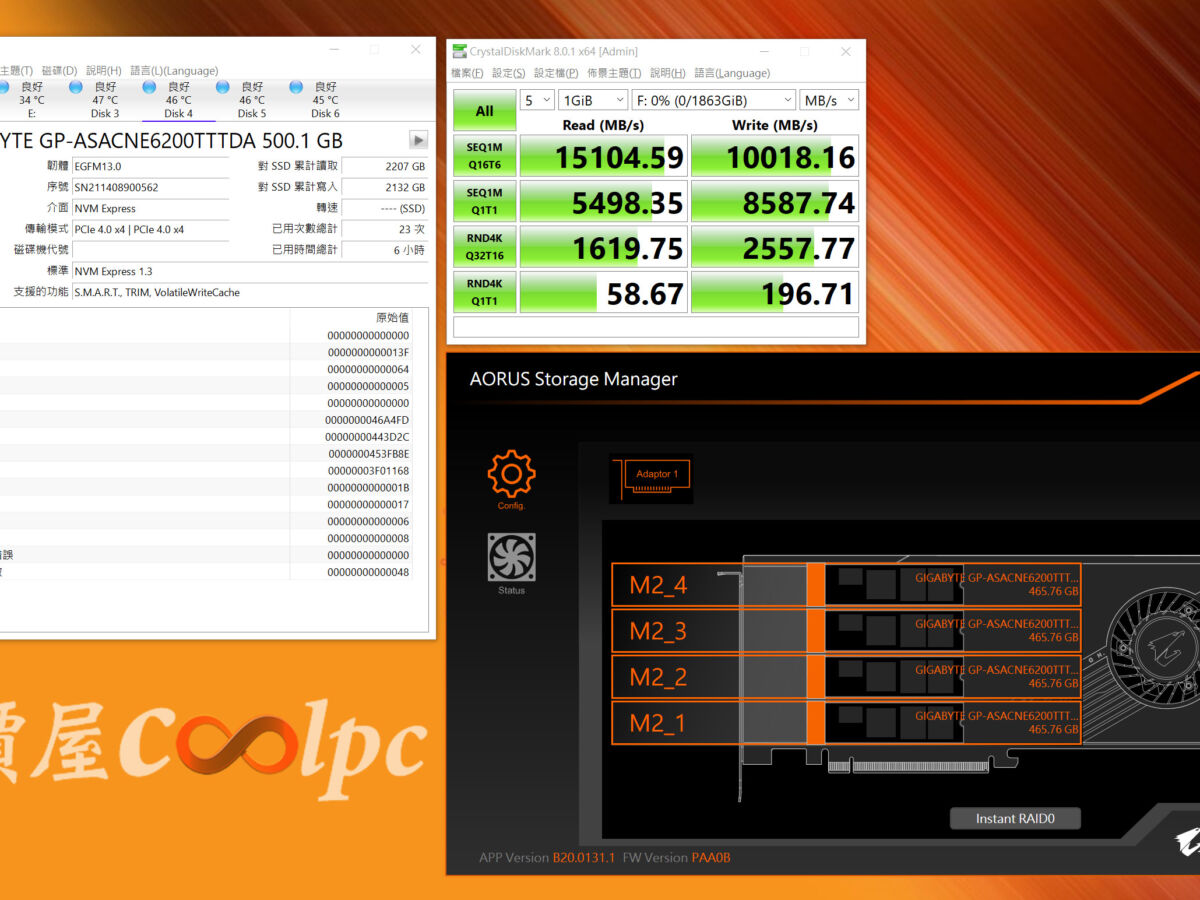Screen dimensions: 1200x900
Task: Close the CrystalDiskMark window
Action: pyautogui.click(x=845, y=51)
